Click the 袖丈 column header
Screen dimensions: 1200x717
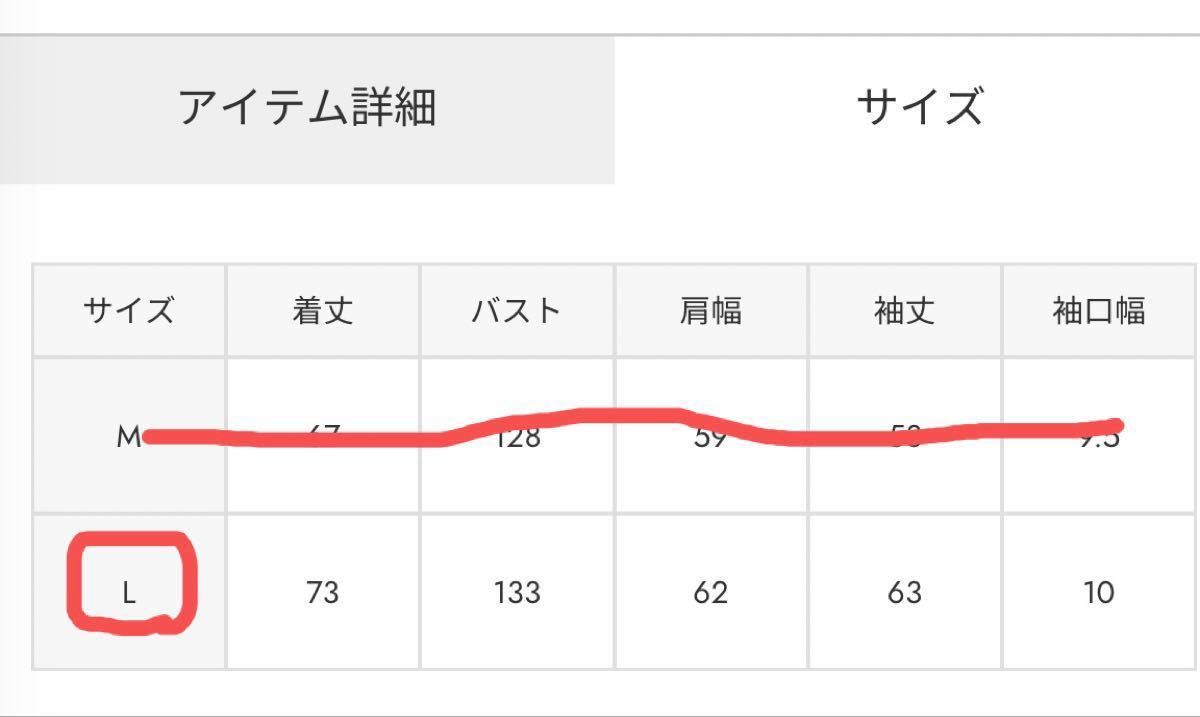[x=905, y=311]
